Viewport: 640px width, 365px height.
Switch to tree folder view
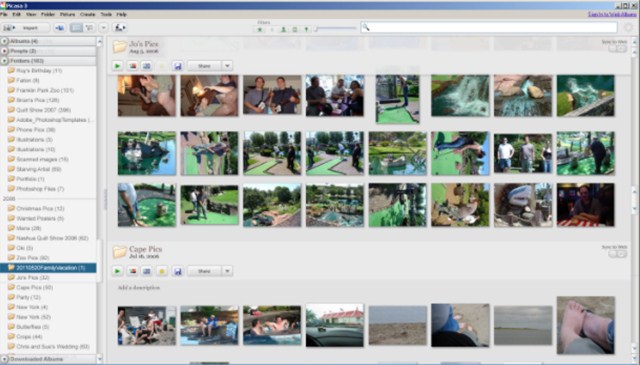[89, 28]
